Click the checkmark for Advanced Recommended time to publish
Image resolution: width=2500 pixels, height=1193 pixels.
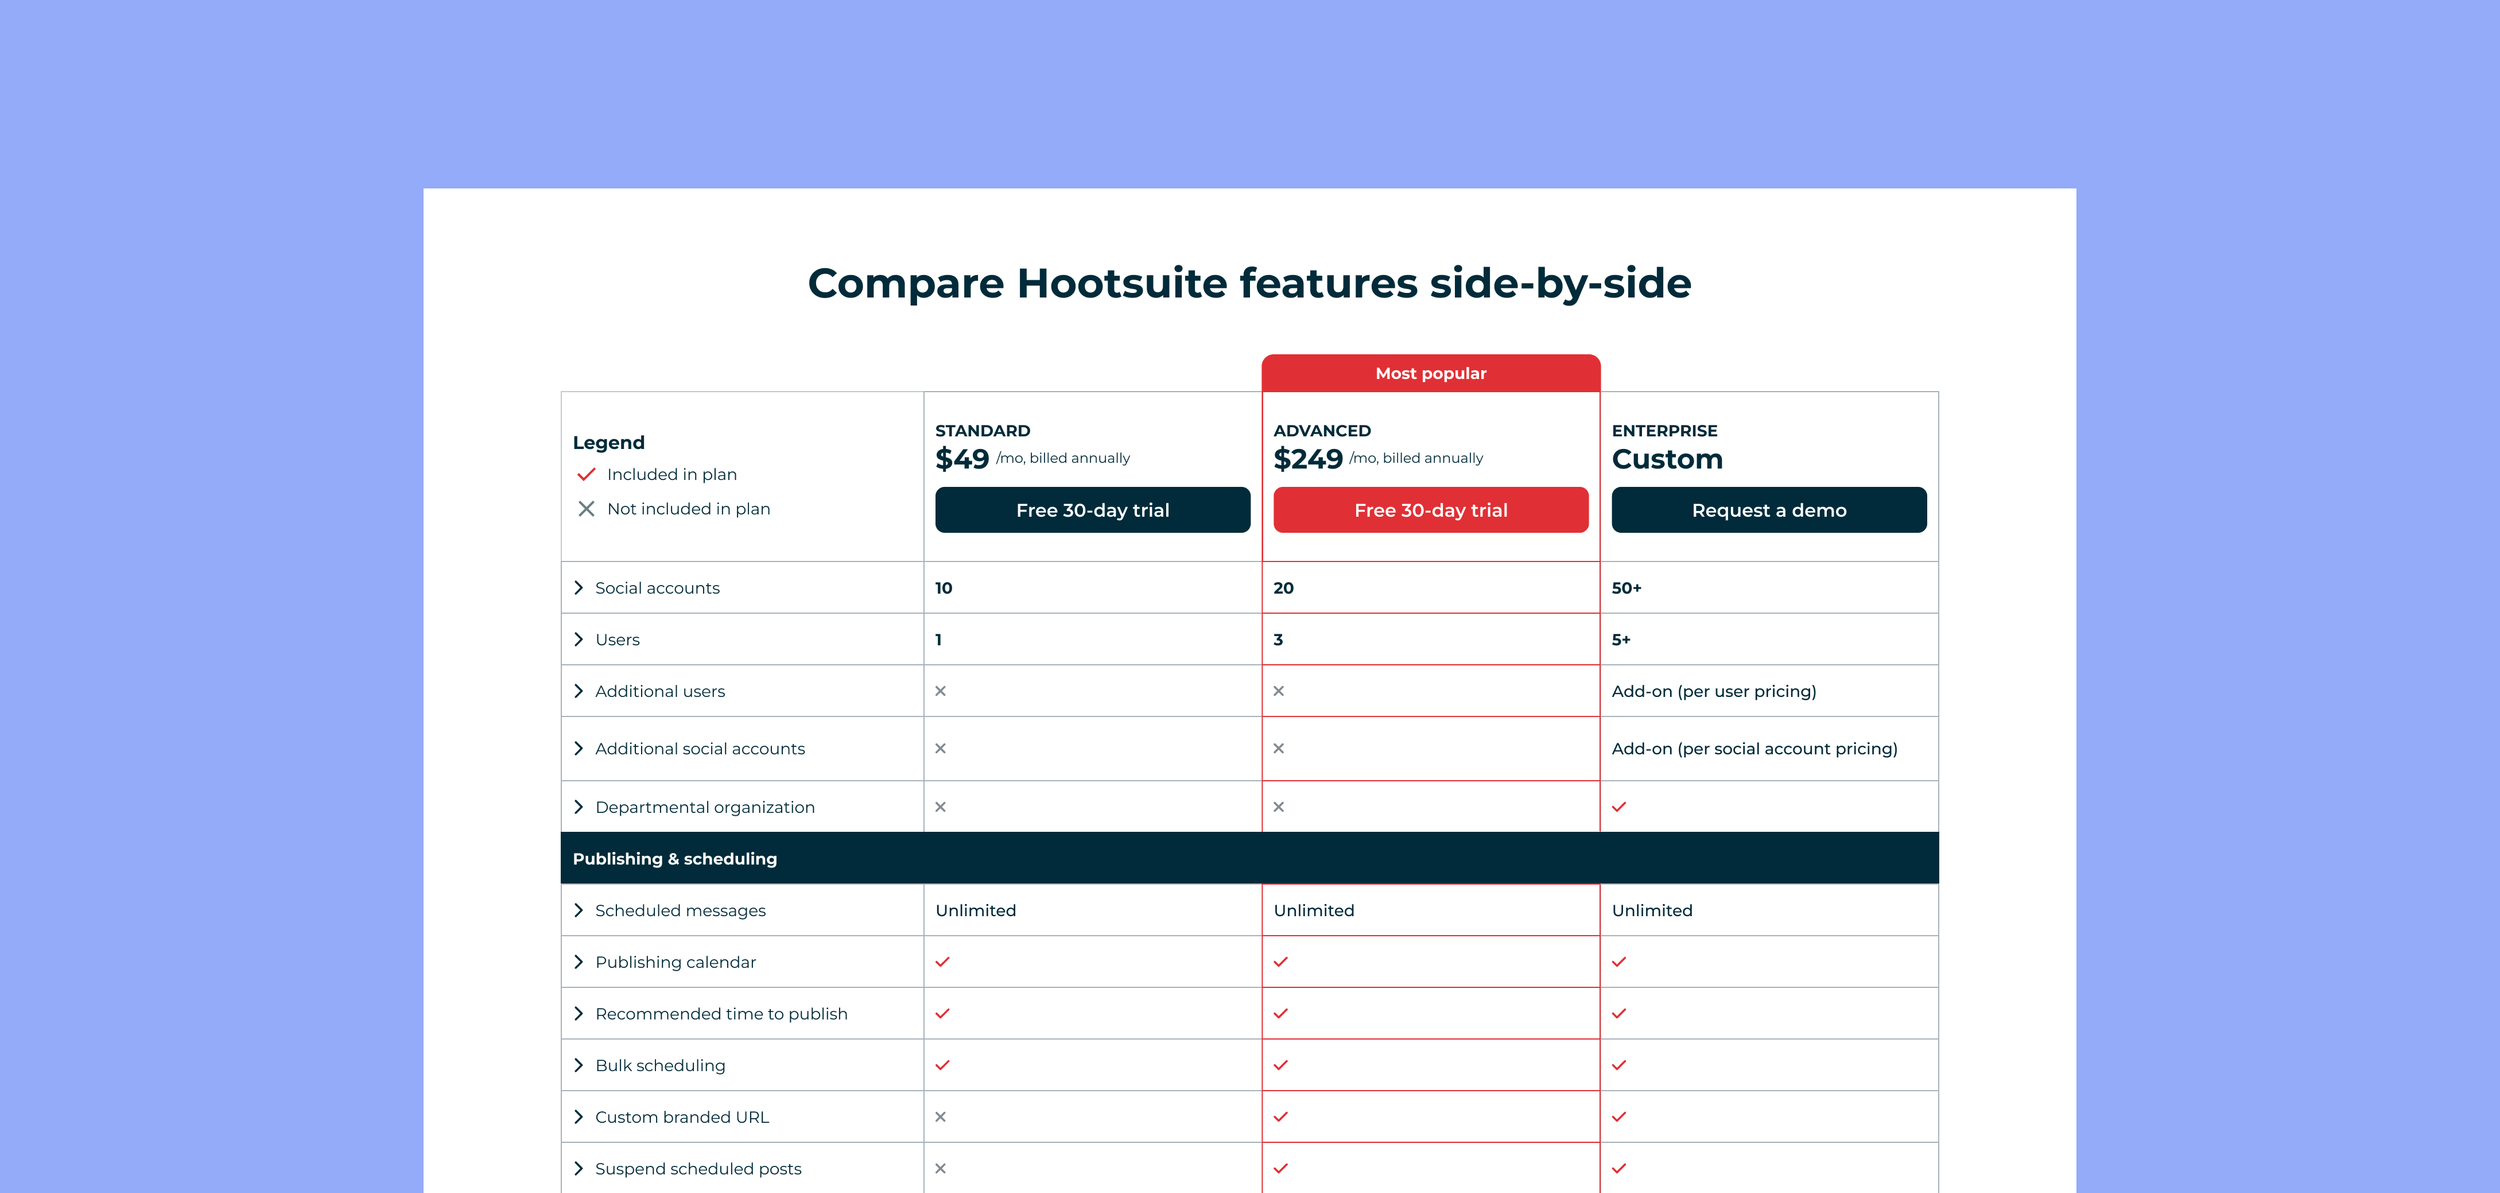[x=1281, y=1013]
